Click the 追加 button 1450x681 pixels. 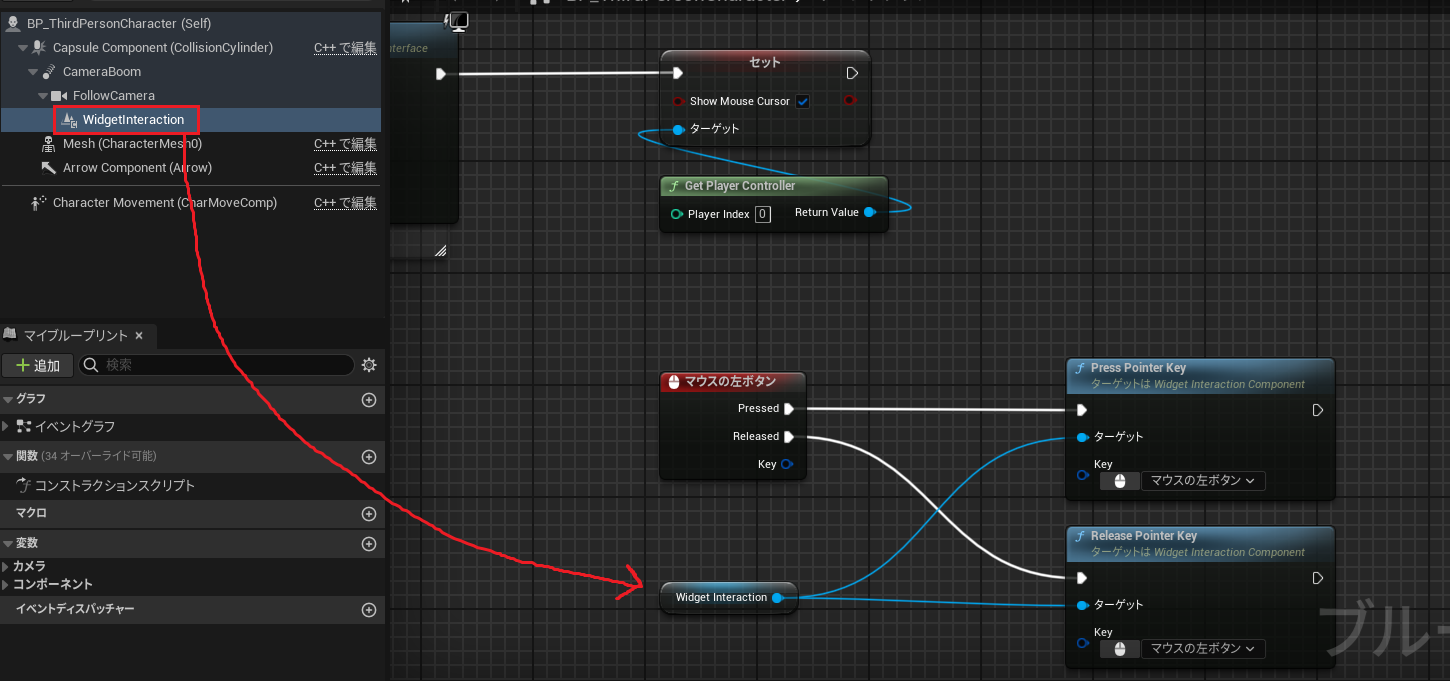coord(38,365)
